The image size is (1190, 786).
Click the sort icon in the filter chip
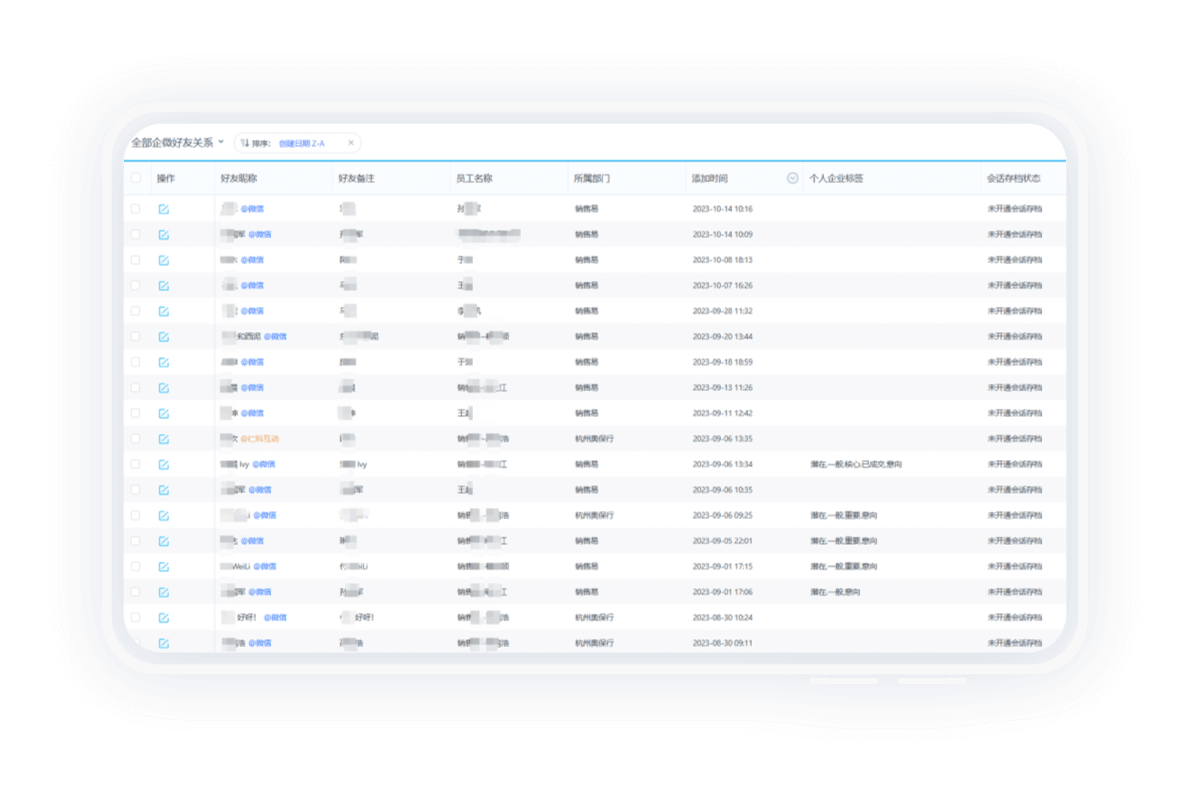click(244, 143)
